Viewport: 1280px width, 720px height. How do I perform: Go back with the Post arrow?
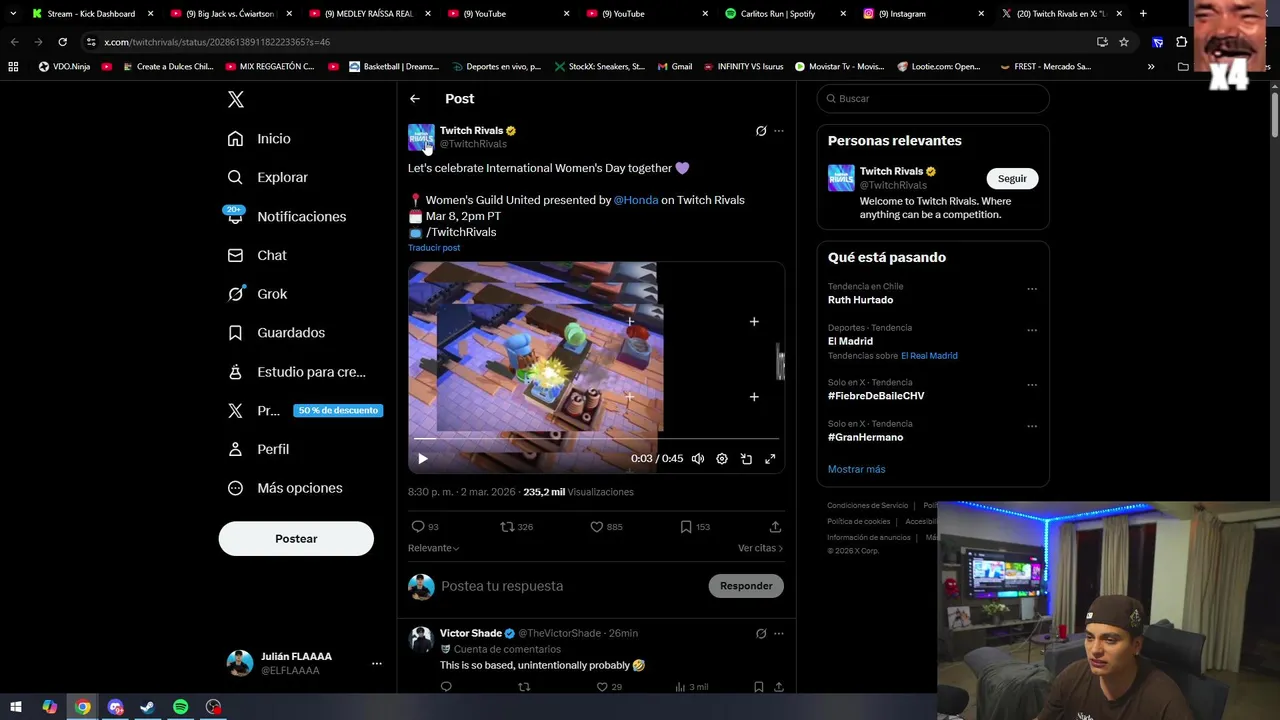point(415,99)
